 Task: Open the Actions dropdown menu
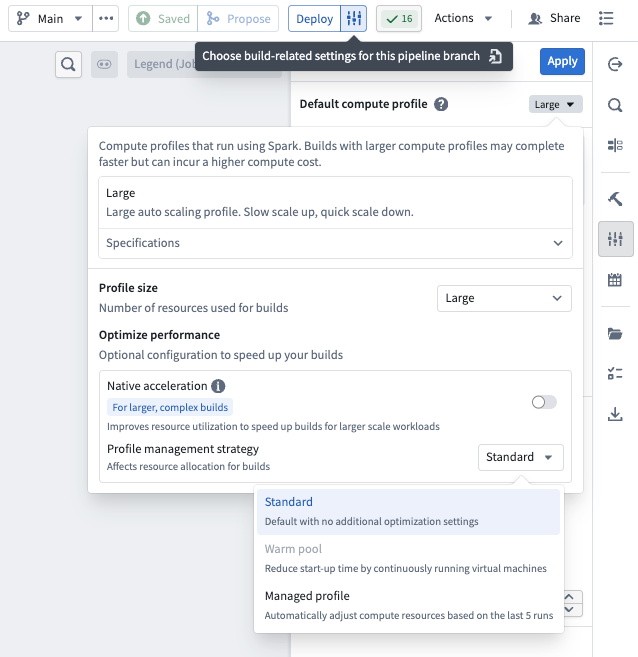pos(462,18)
